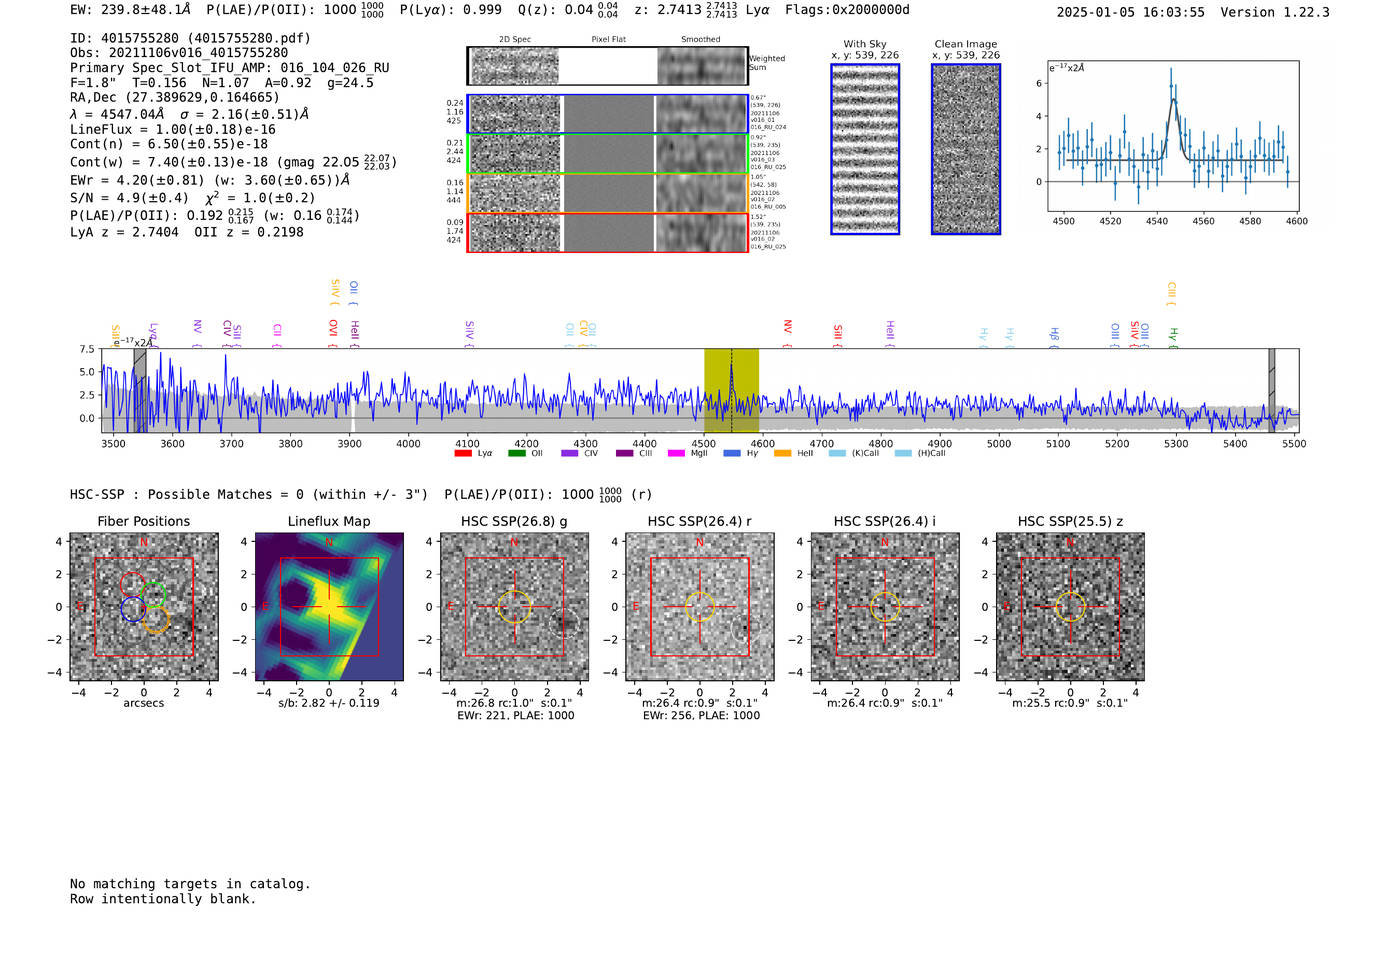Image resolution: width=1400 pixels, height=953 pixels.
Task: Click the 'LyA z = 2.7404' line
Action: tap(187, 232)
